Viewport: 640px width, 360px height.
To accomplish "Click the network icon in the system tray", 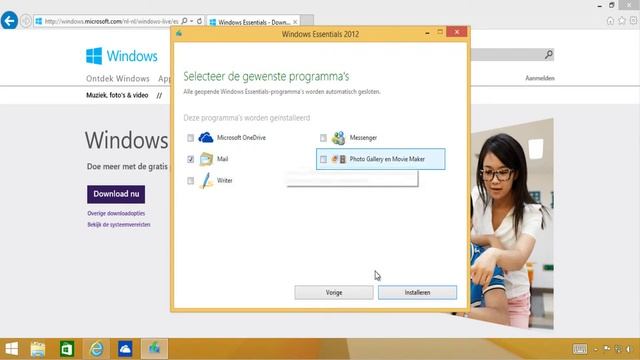I will 618,349.
